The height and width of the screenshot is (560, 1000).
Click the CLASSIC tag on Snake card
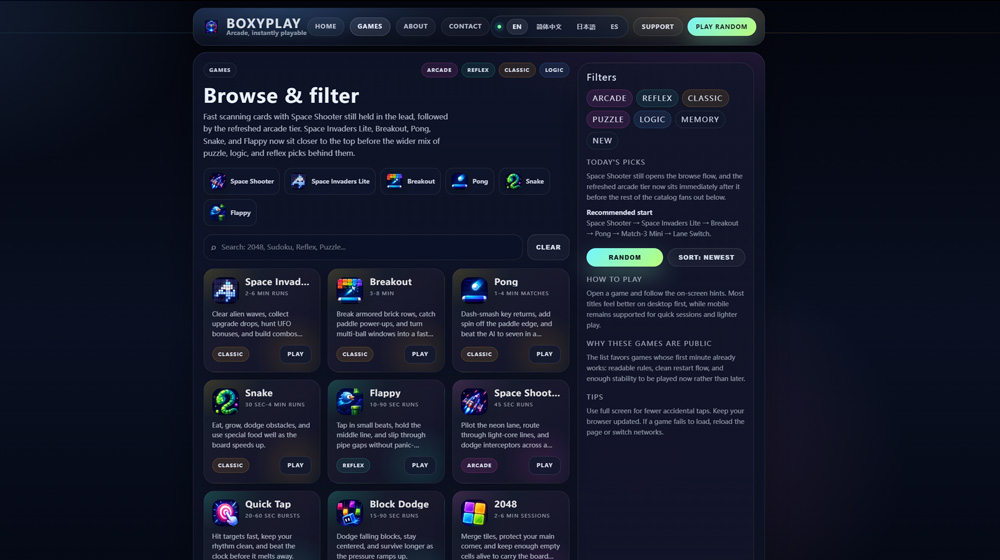pyautogui.click(x=230, y=466)
